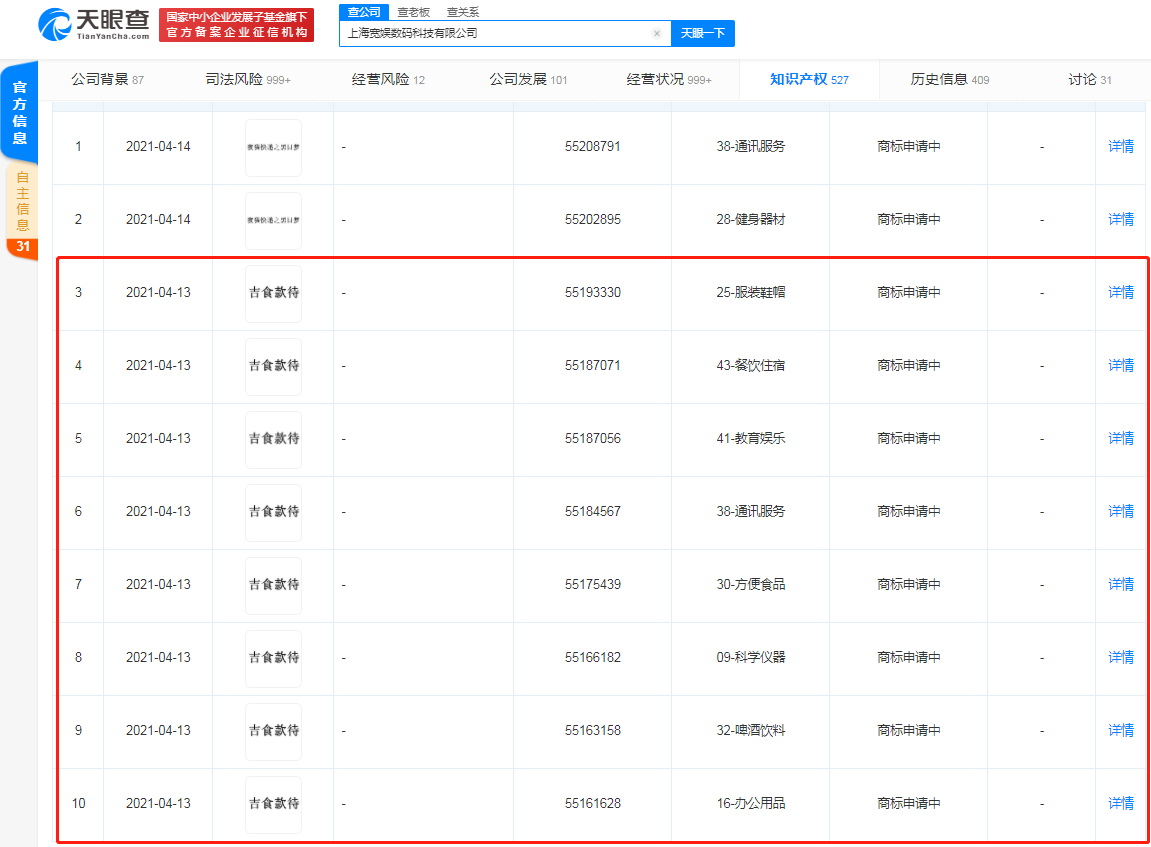The width and height of the screenshot is (1151, 847).
Task: Open trademark image thumbnail in row 2
Action: [273, 220]
